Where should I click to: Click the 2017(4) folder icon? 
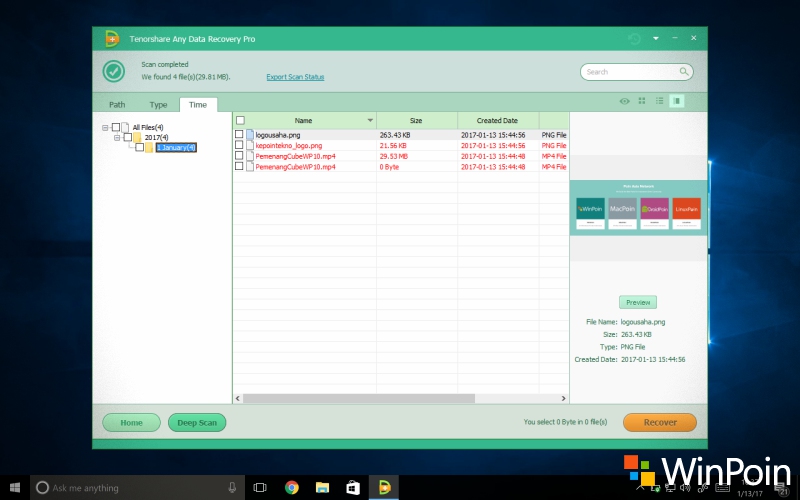tap(137, 137)
